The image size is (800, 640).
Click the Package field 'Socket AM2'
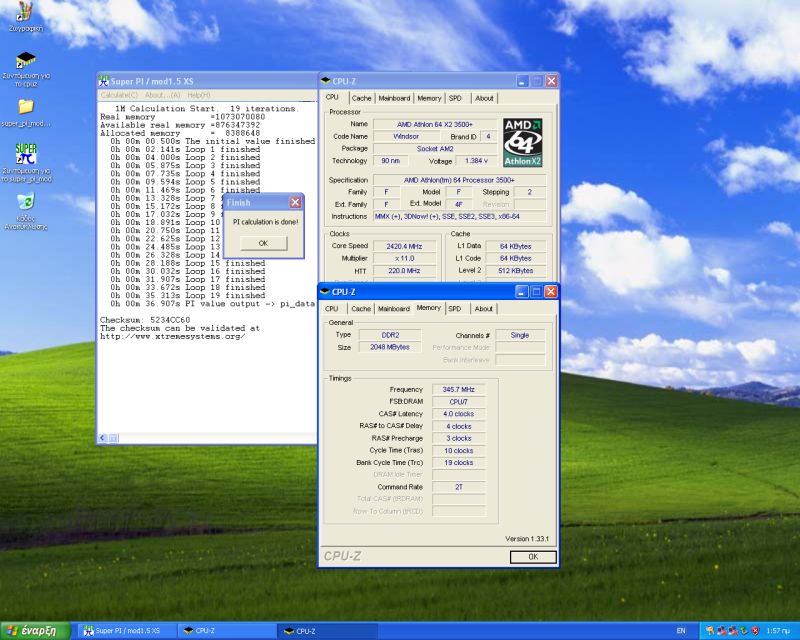(435, 149)
